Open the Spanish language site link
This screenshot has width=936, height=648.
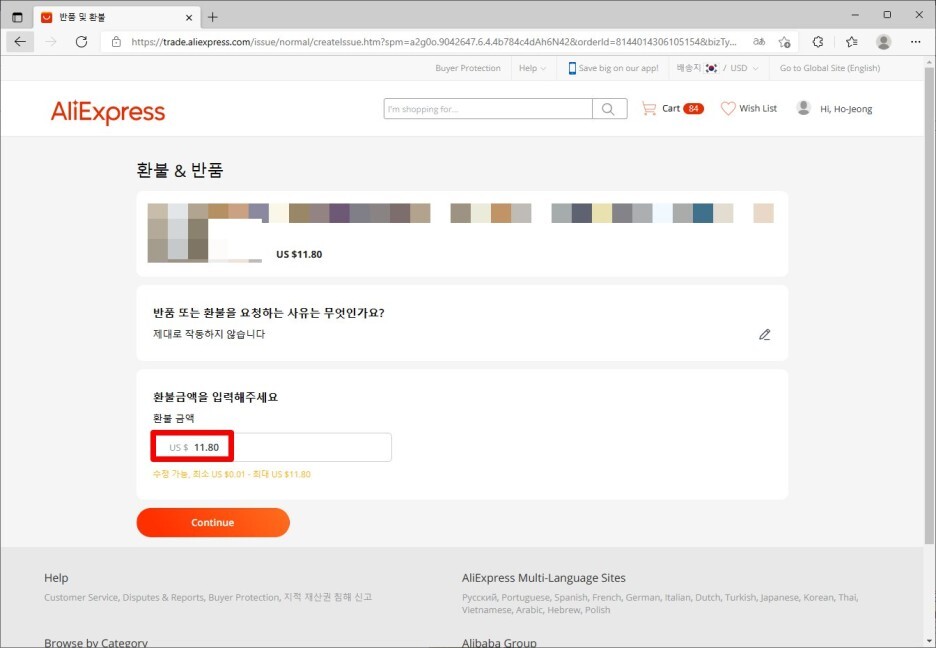[x=571, y=597]
